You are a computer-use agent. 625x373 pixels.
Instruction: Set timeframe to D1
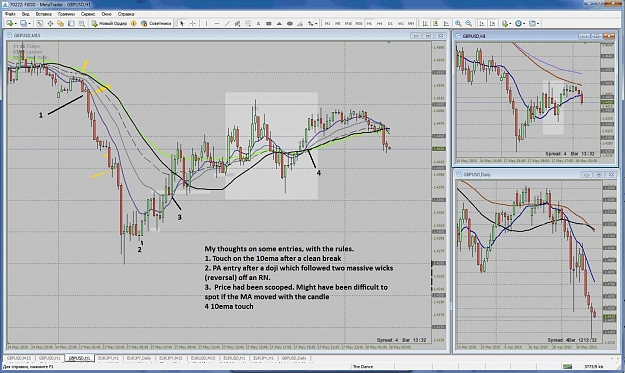point(390,24)
